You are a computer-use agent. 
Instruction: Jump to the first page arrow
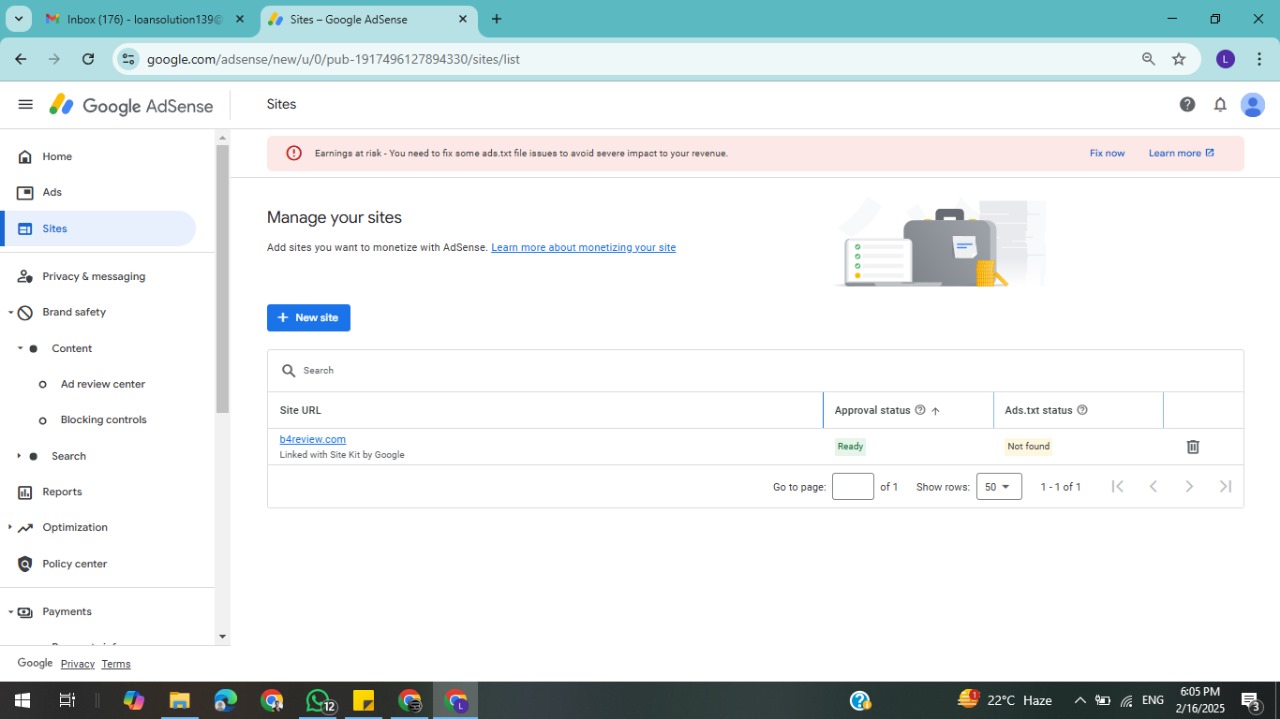1117,486
